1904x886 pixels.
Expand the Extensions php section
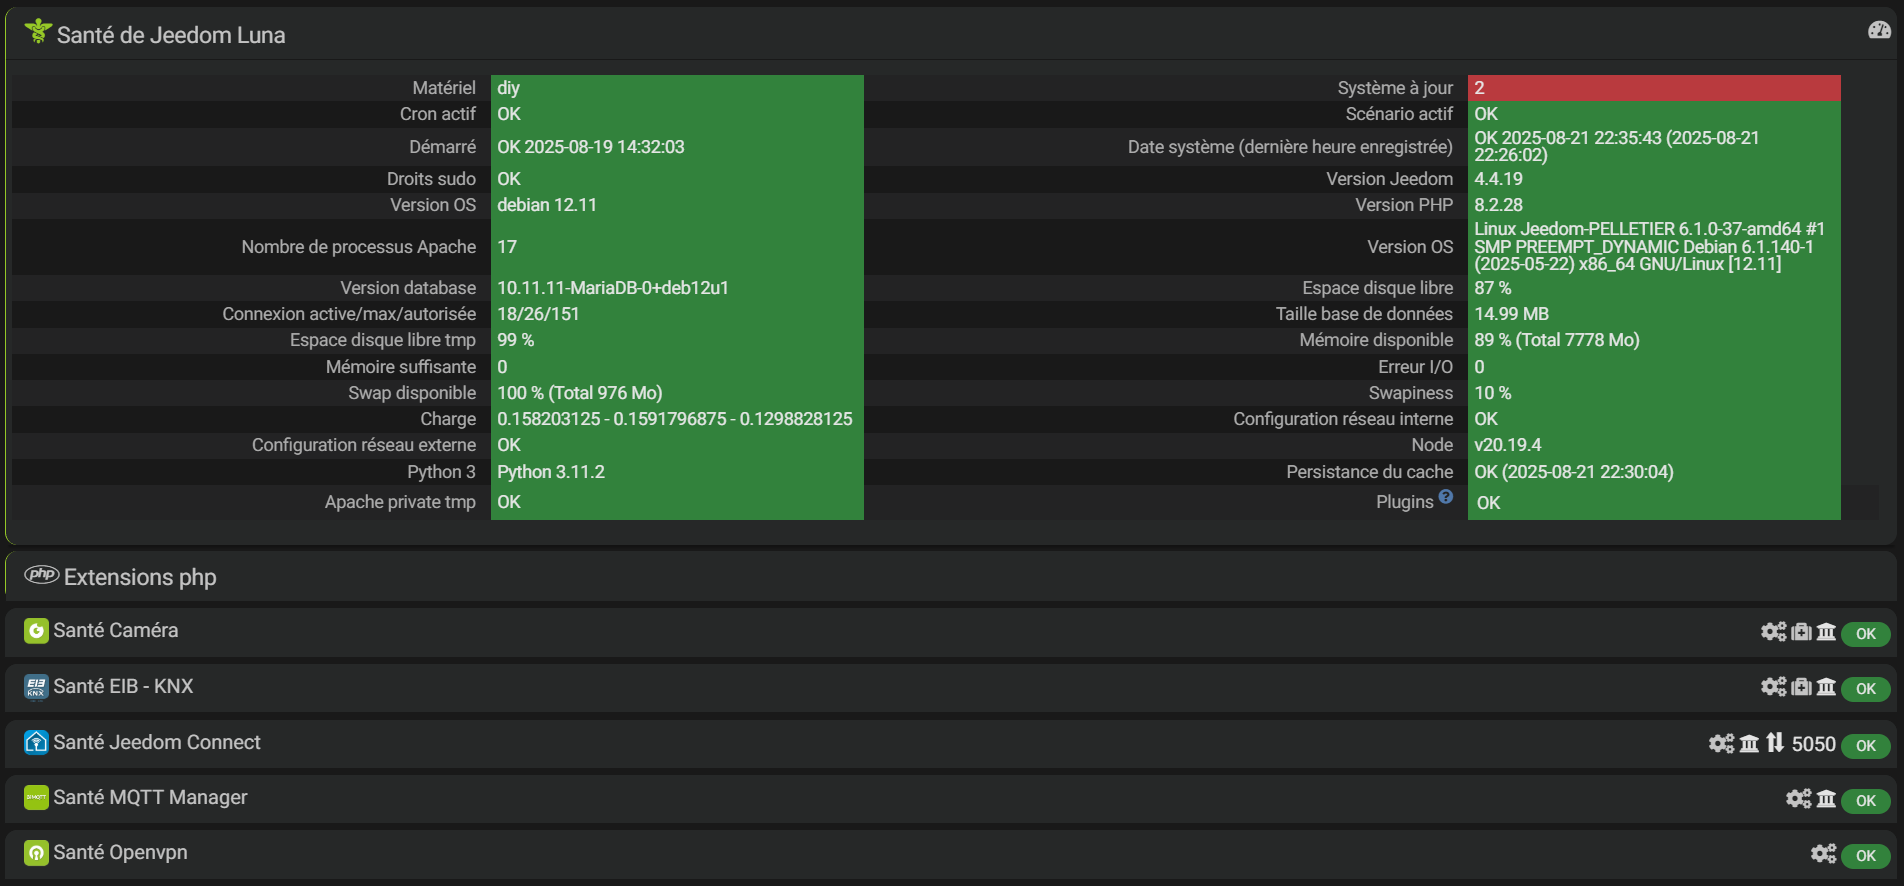(x=140, y=577)
